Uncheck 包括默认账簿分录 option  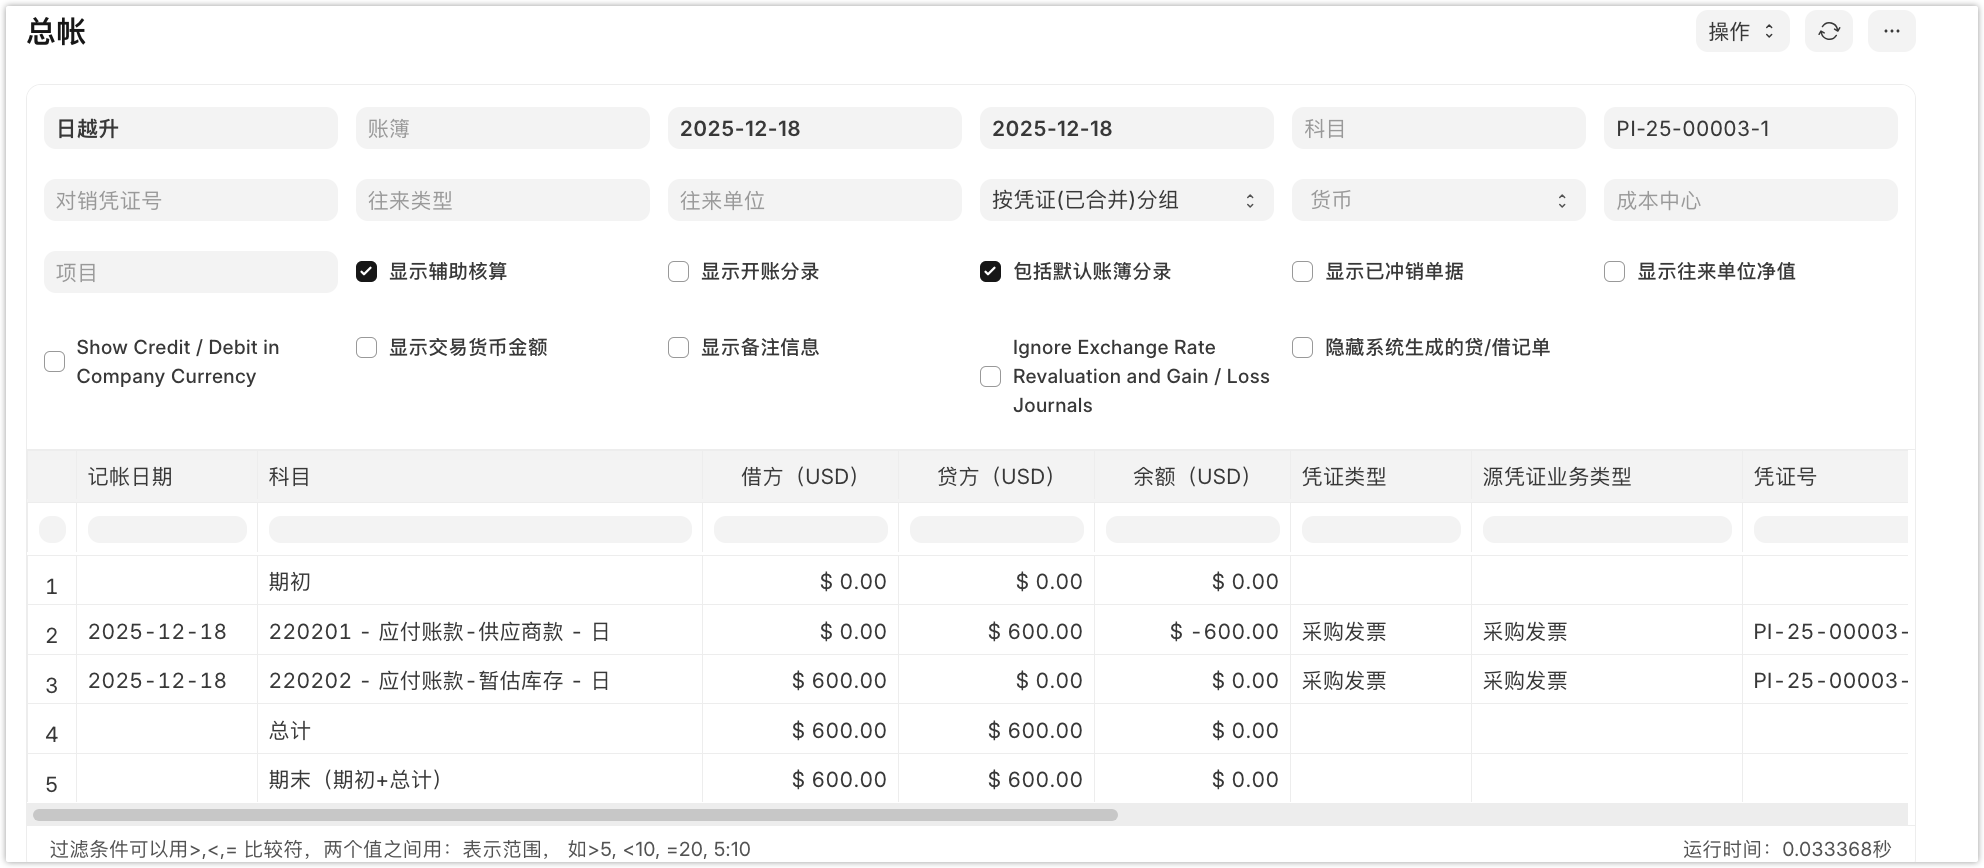tap(991, 272)
